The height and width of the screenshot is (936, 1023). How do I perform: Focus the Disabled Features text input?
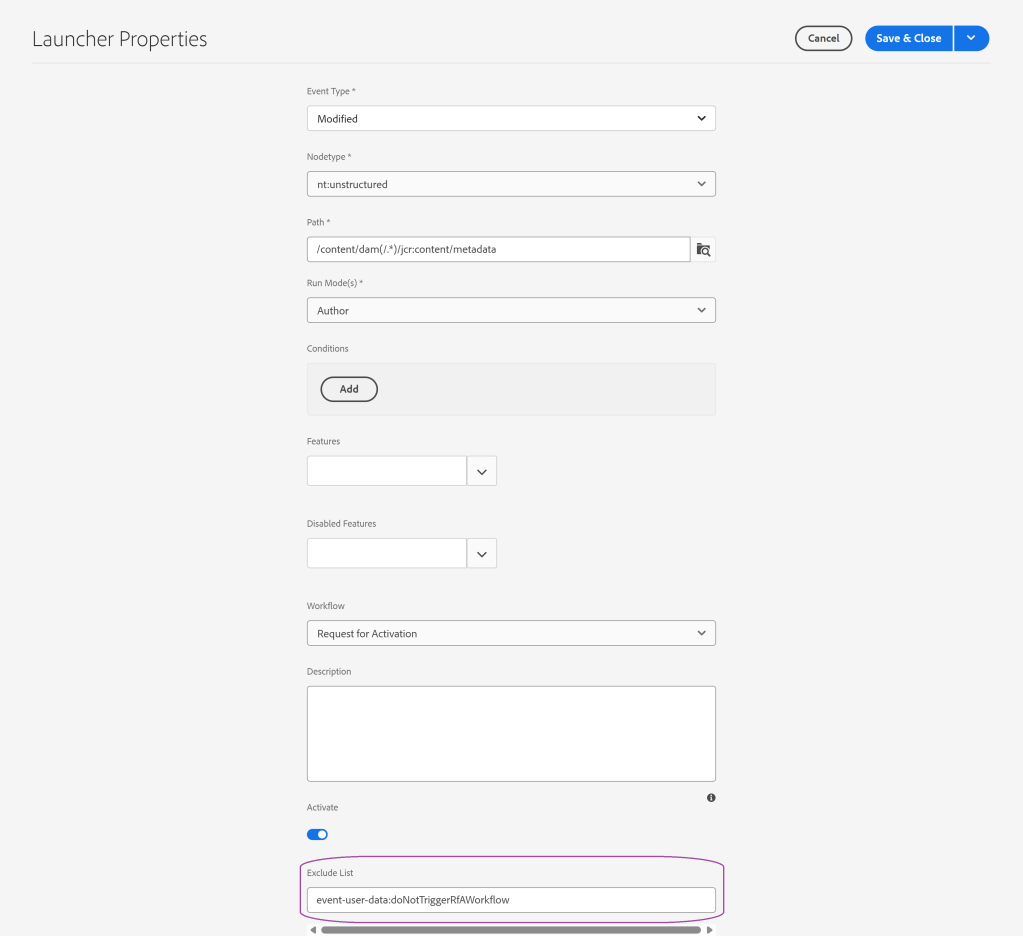386,553
